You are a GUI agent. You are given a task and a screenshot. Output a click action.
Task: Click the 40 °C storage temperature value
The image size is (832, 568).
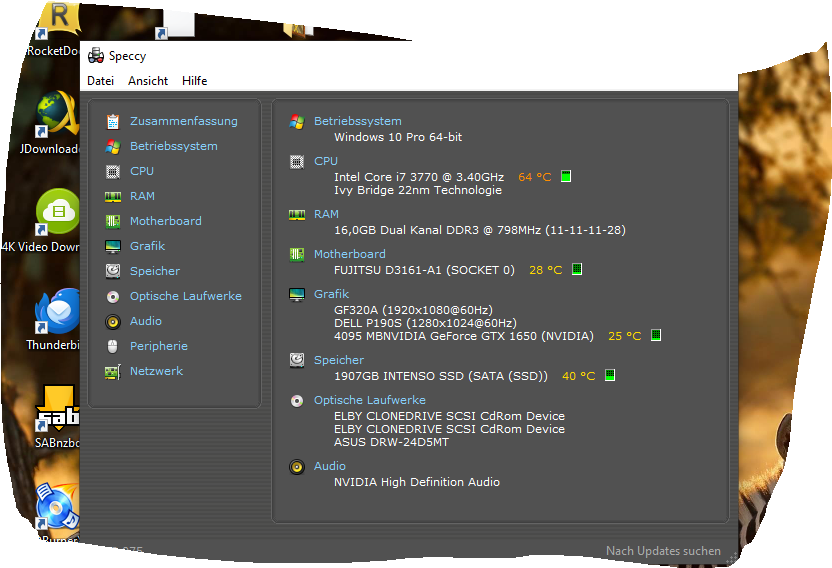(578, 376)
